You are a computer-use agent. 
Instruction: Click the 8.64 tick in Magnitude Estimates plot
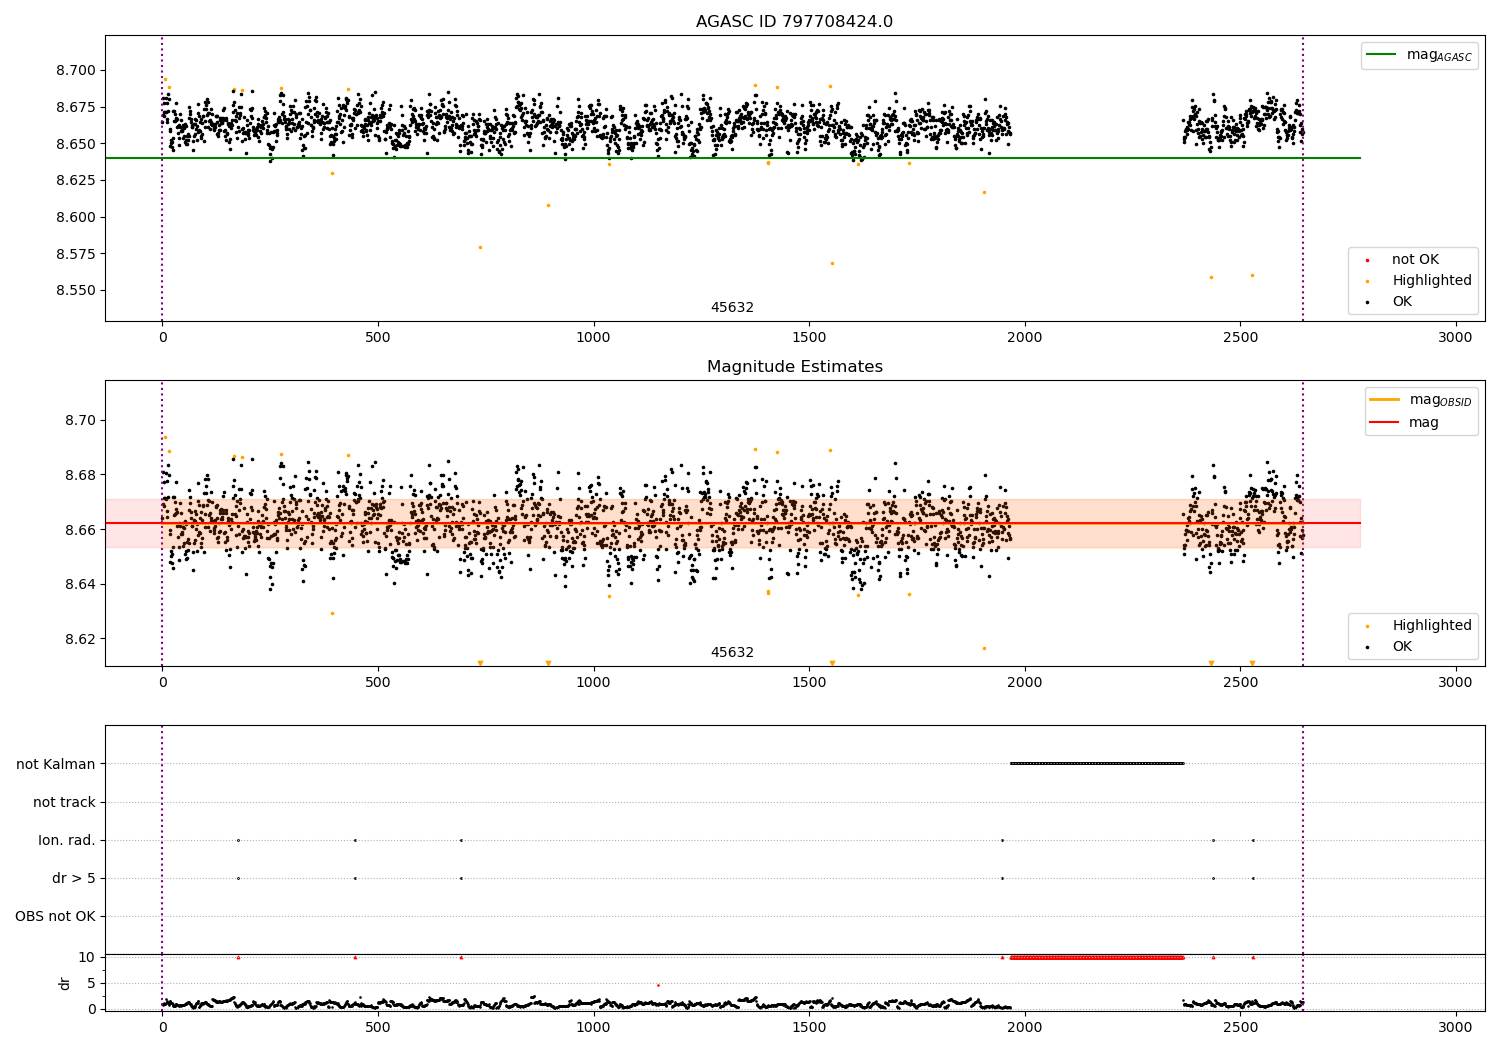(x=81, y=584)
